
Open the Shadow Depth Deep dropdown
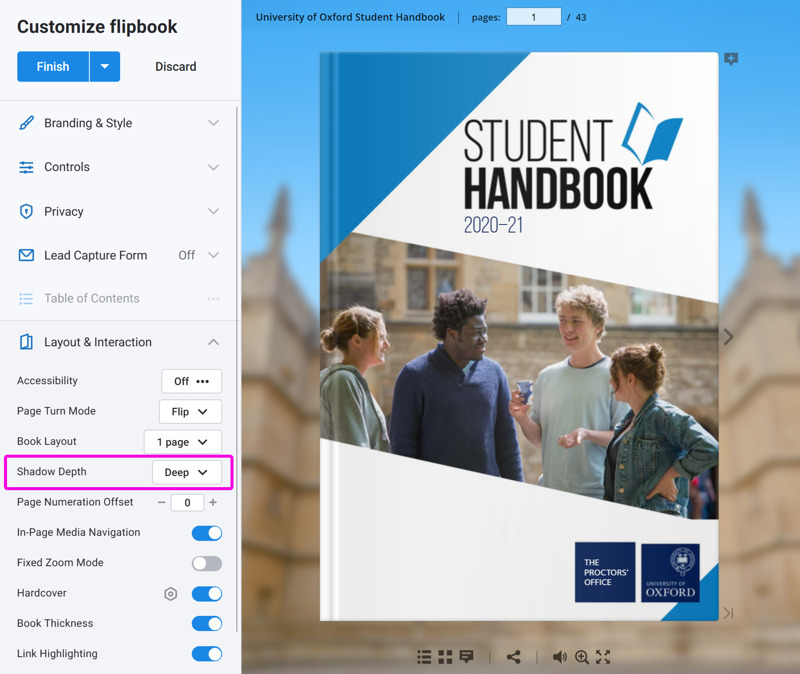pyautogui.click(x=187, y=472)
